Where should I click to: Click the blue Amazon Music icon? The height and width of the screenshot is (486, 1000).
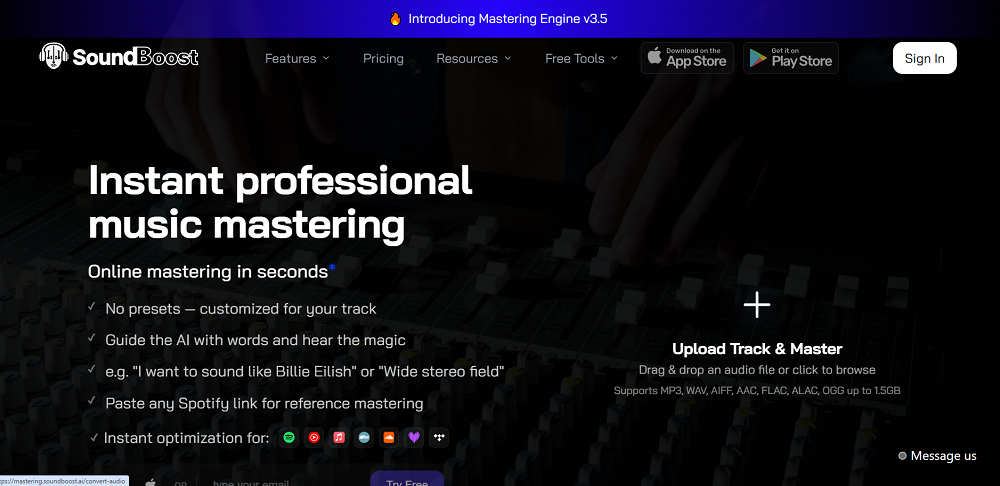pyautogui.click(x=364, y=438)
